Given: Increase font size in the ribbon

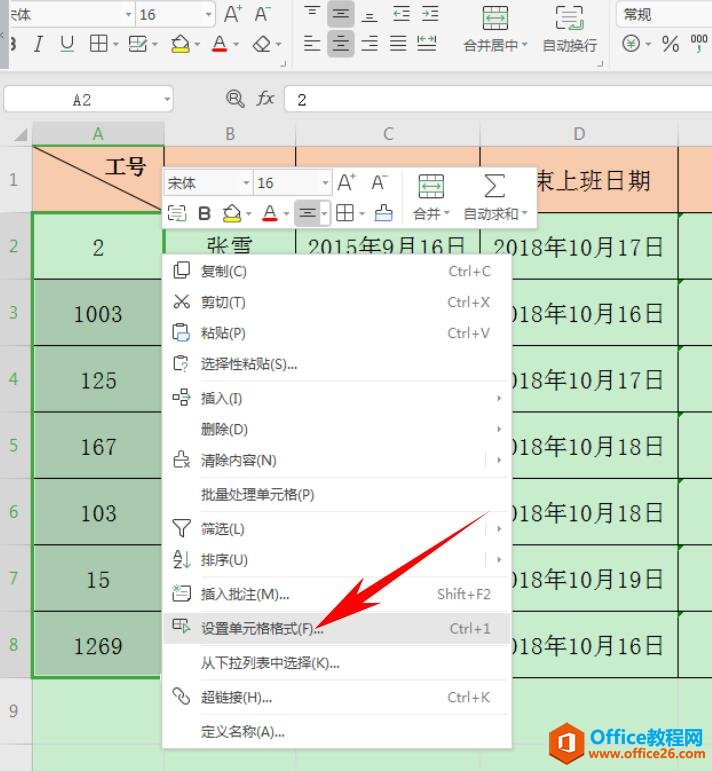Looking at the screenshot, I should pos(233,14).
